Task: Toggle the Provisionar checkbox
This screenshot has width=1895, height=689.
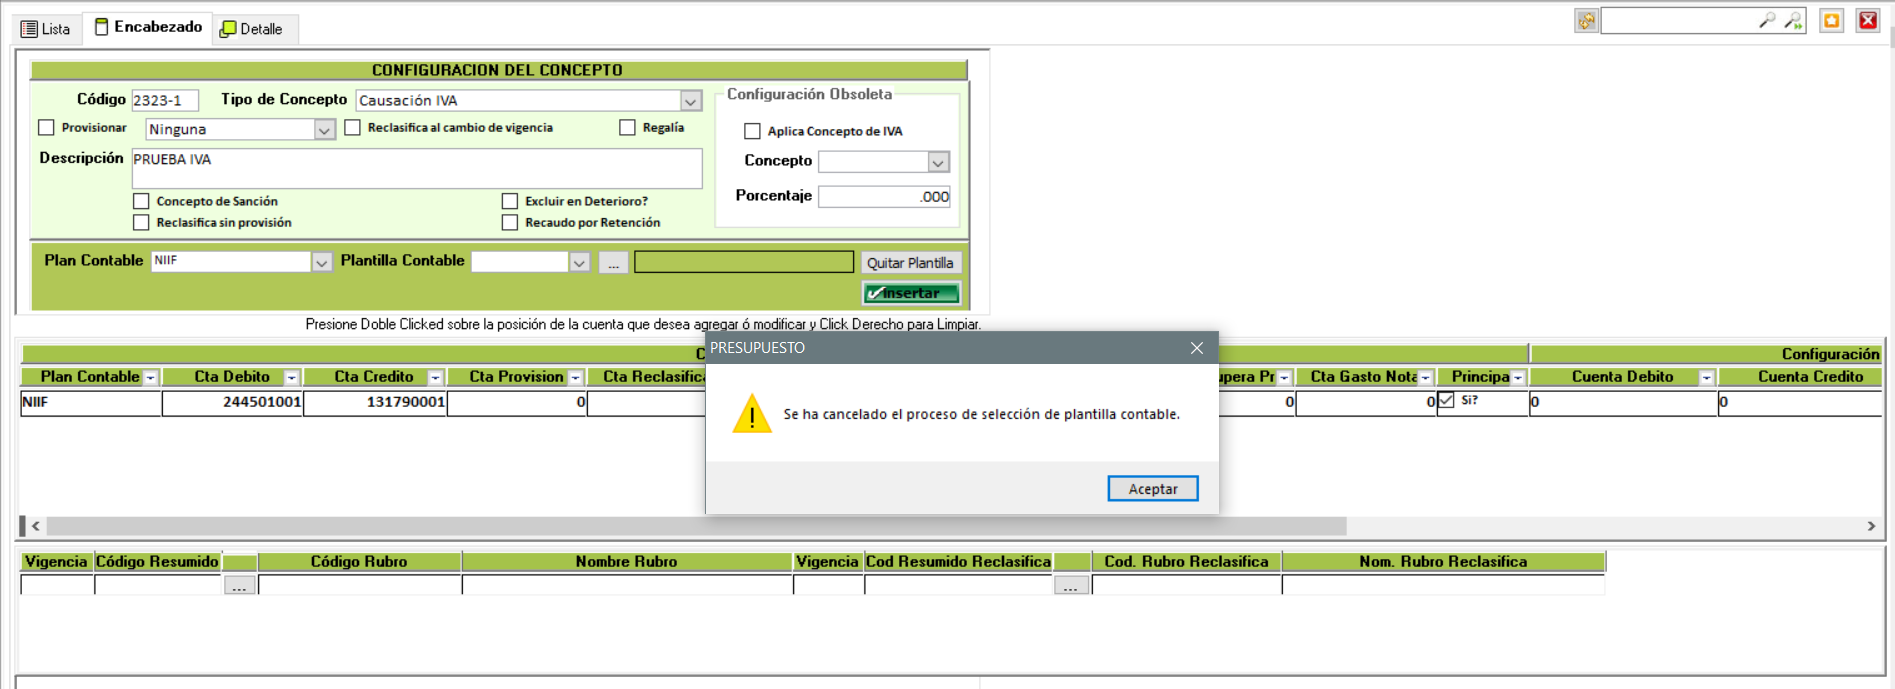Action: (46, 128)
